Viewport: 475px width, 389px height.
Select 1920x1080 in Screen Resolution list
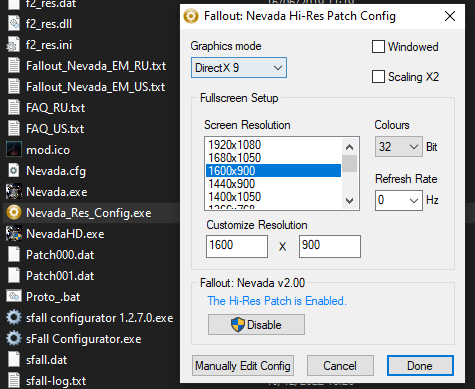click(273, 145)
